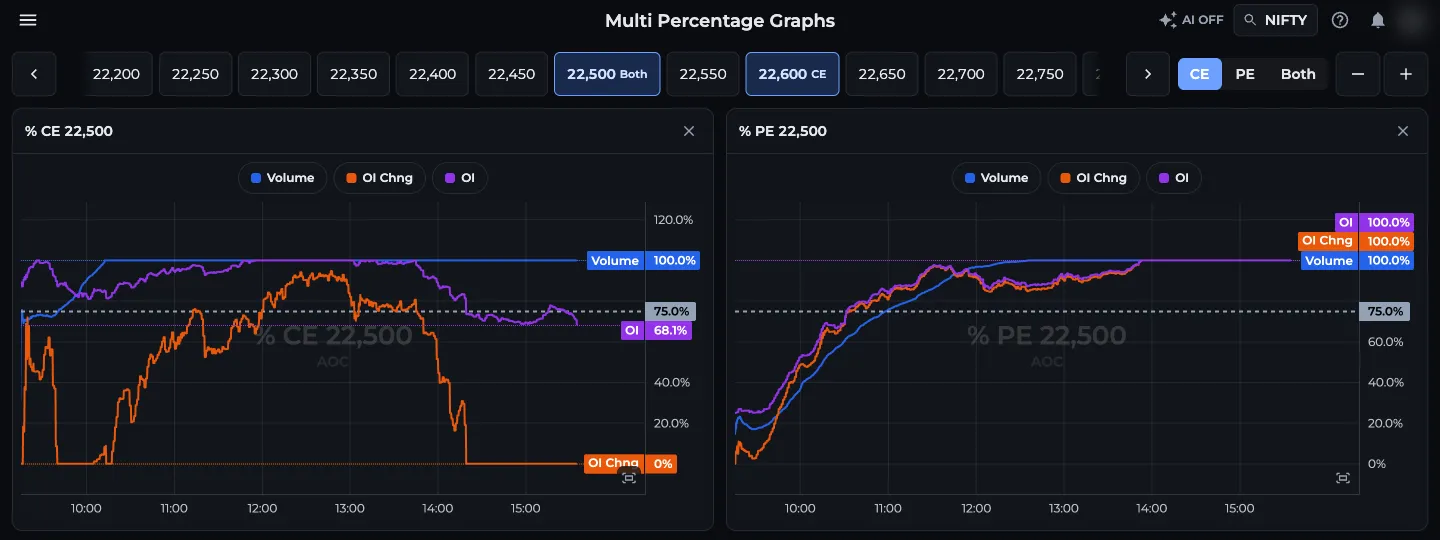Close the % PE 22,500 graph panel
This screenshot has height=540, width=1440.
pos(1403,131)
